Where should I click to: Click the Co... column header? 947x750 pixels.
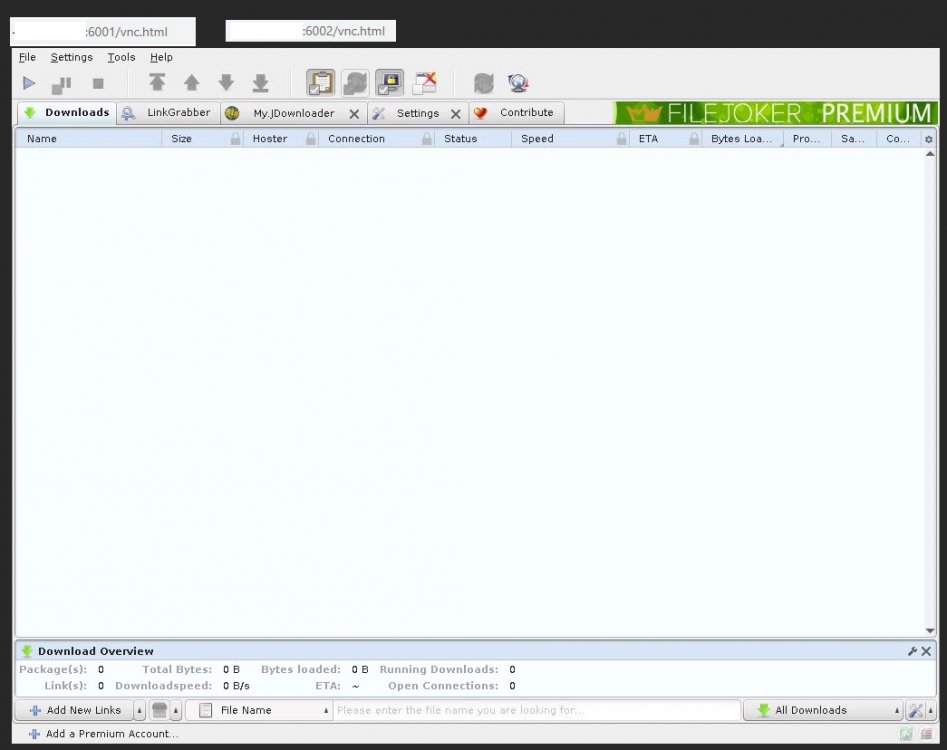(x=898, y=139)
